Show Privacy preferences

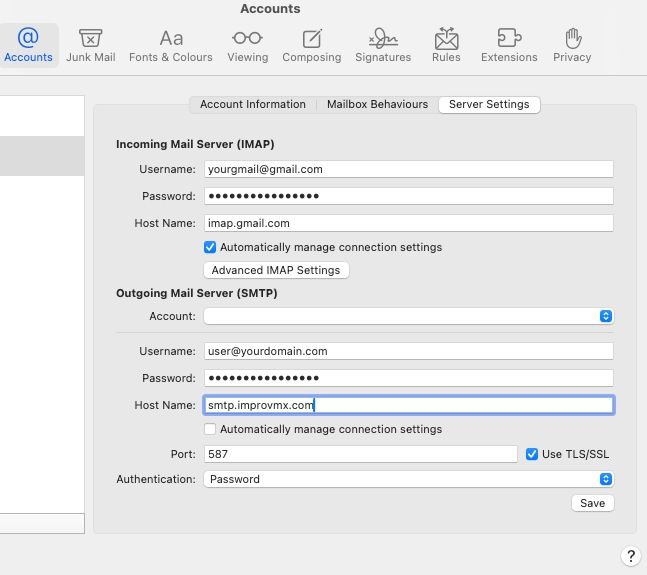[x=572, y=45]
